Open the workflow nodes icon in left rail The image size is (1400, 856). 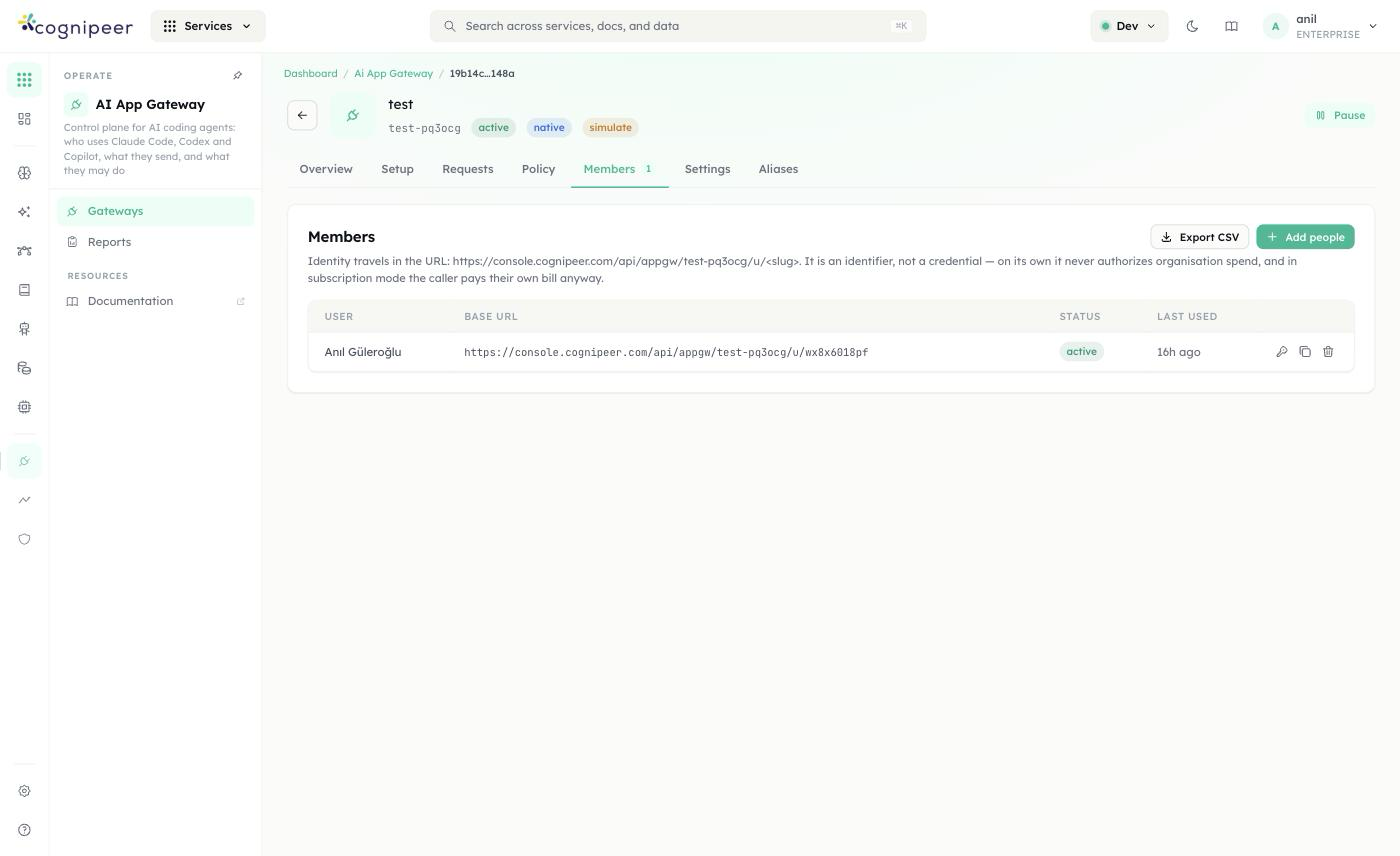pyautogui.click(x=24, y=251)
